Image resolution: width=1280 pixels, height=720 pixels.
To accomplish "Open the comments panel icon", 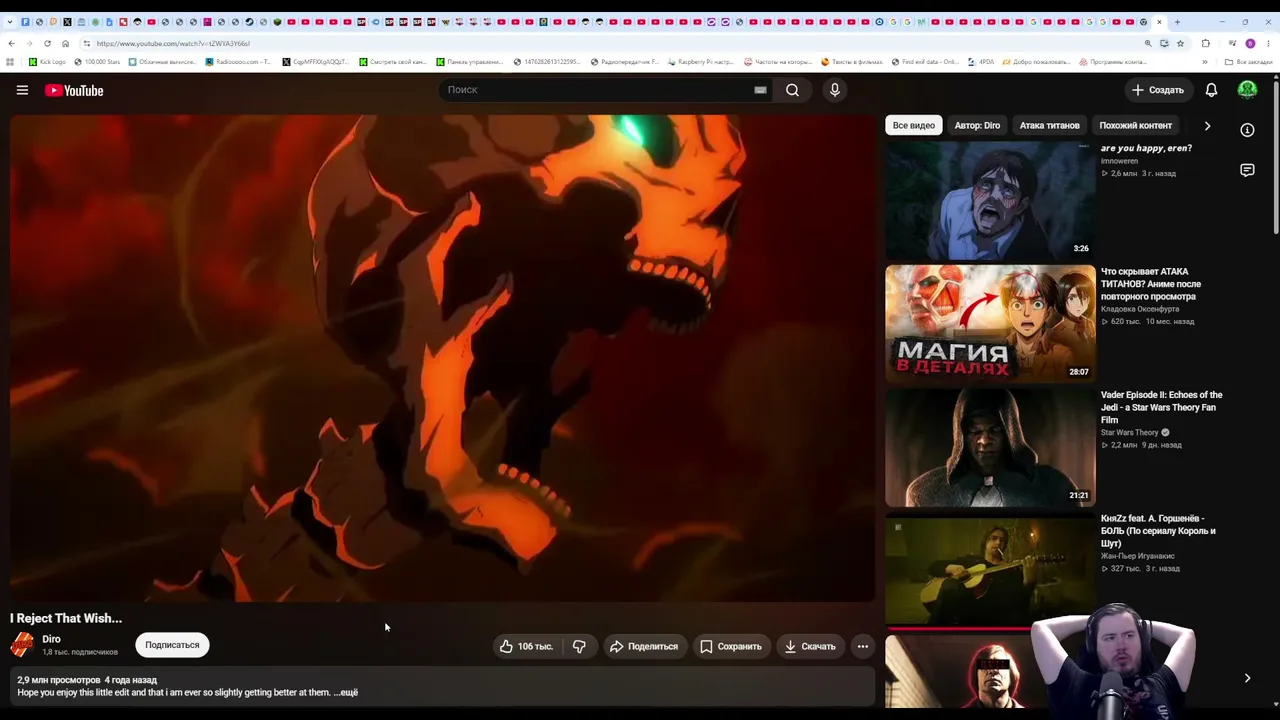I will tap(1247, 170).
